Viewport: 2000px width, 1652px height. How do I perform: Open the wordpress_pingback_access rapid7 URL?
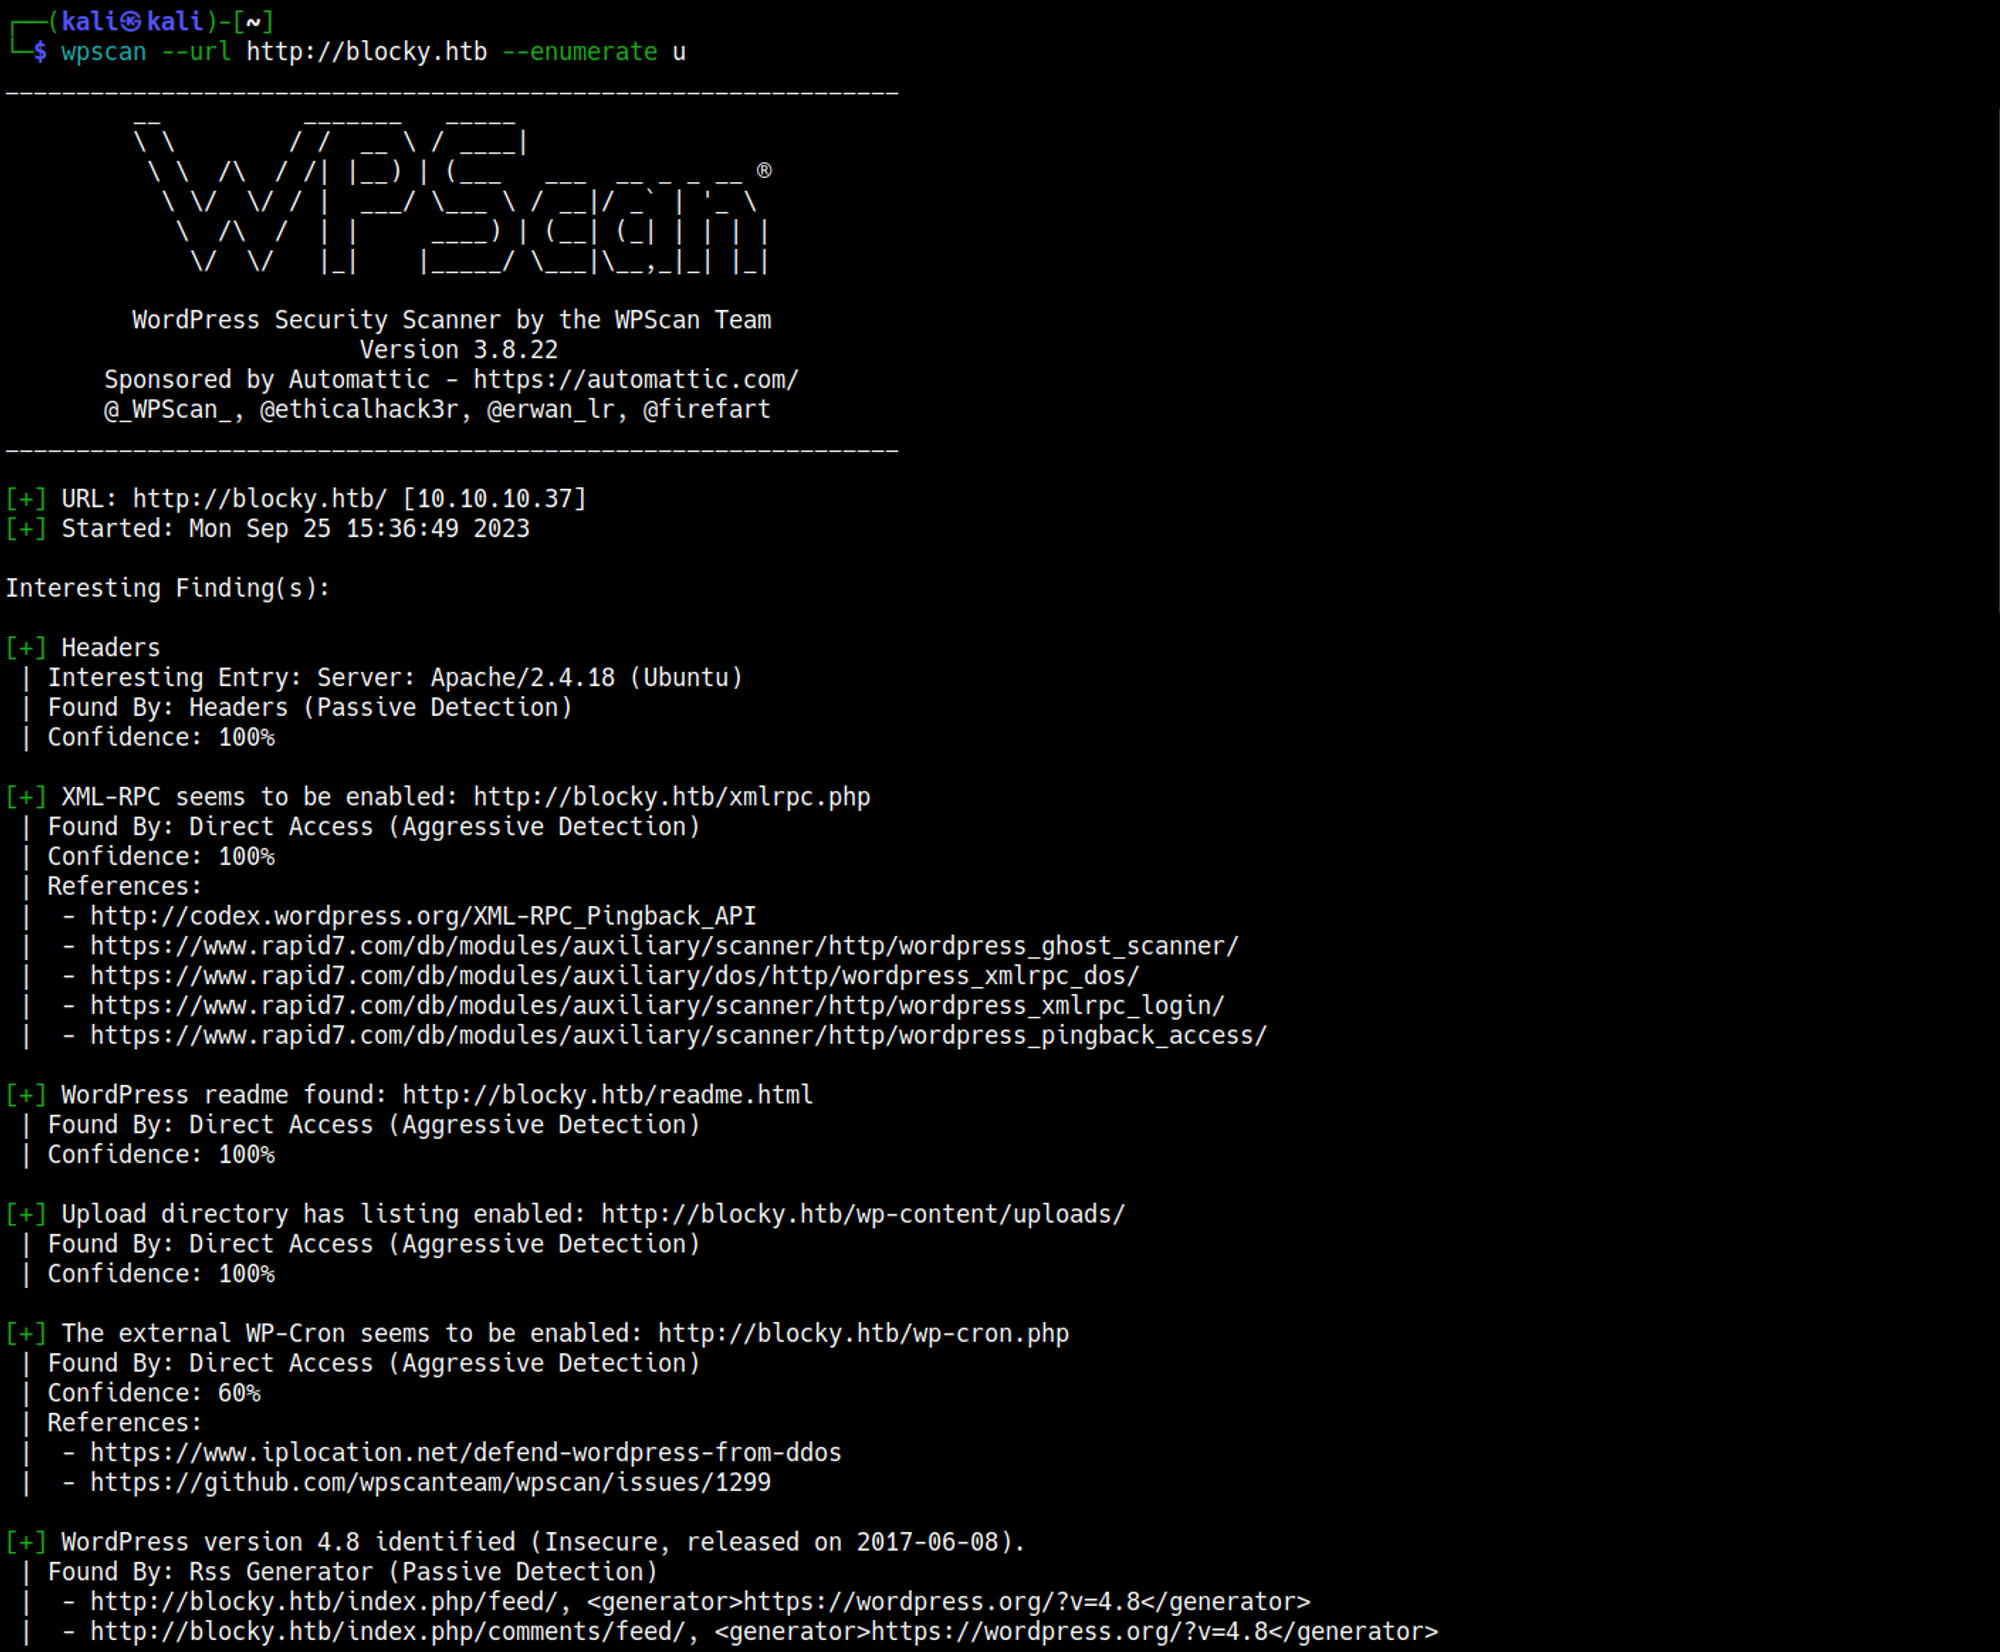click(x=678, y=1035)
